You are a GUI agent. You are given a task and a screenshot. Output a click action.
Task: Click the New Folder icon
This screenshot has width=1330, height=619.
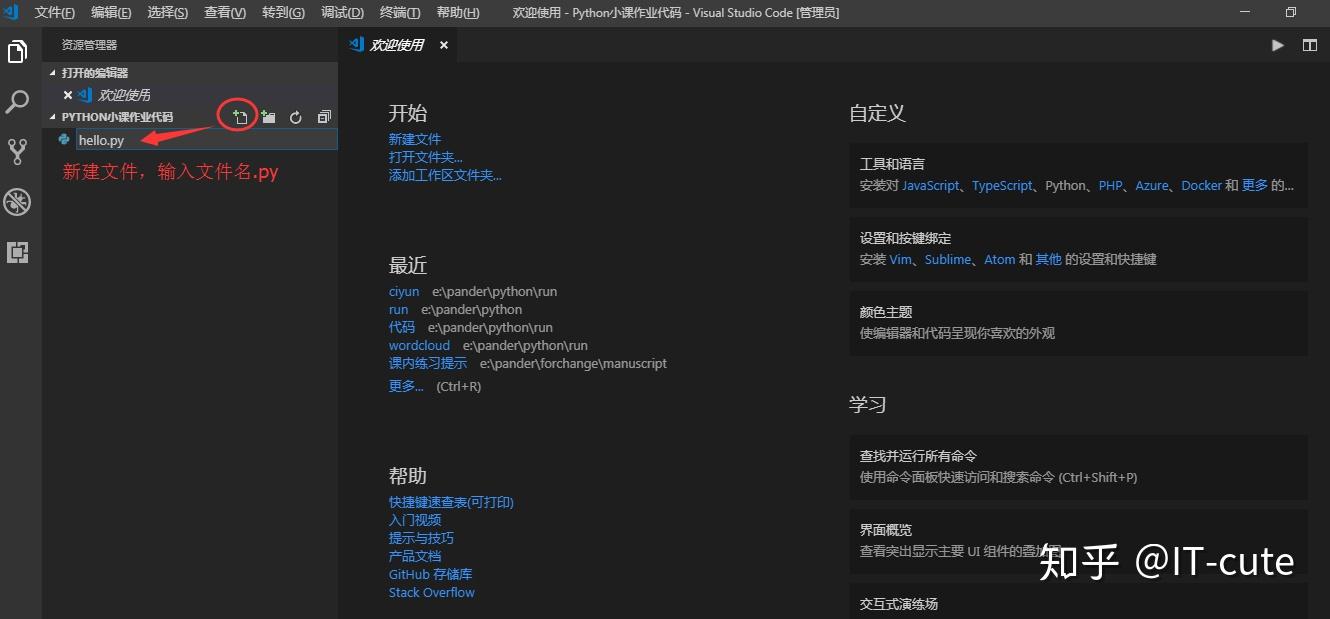[x=267, y=116]
